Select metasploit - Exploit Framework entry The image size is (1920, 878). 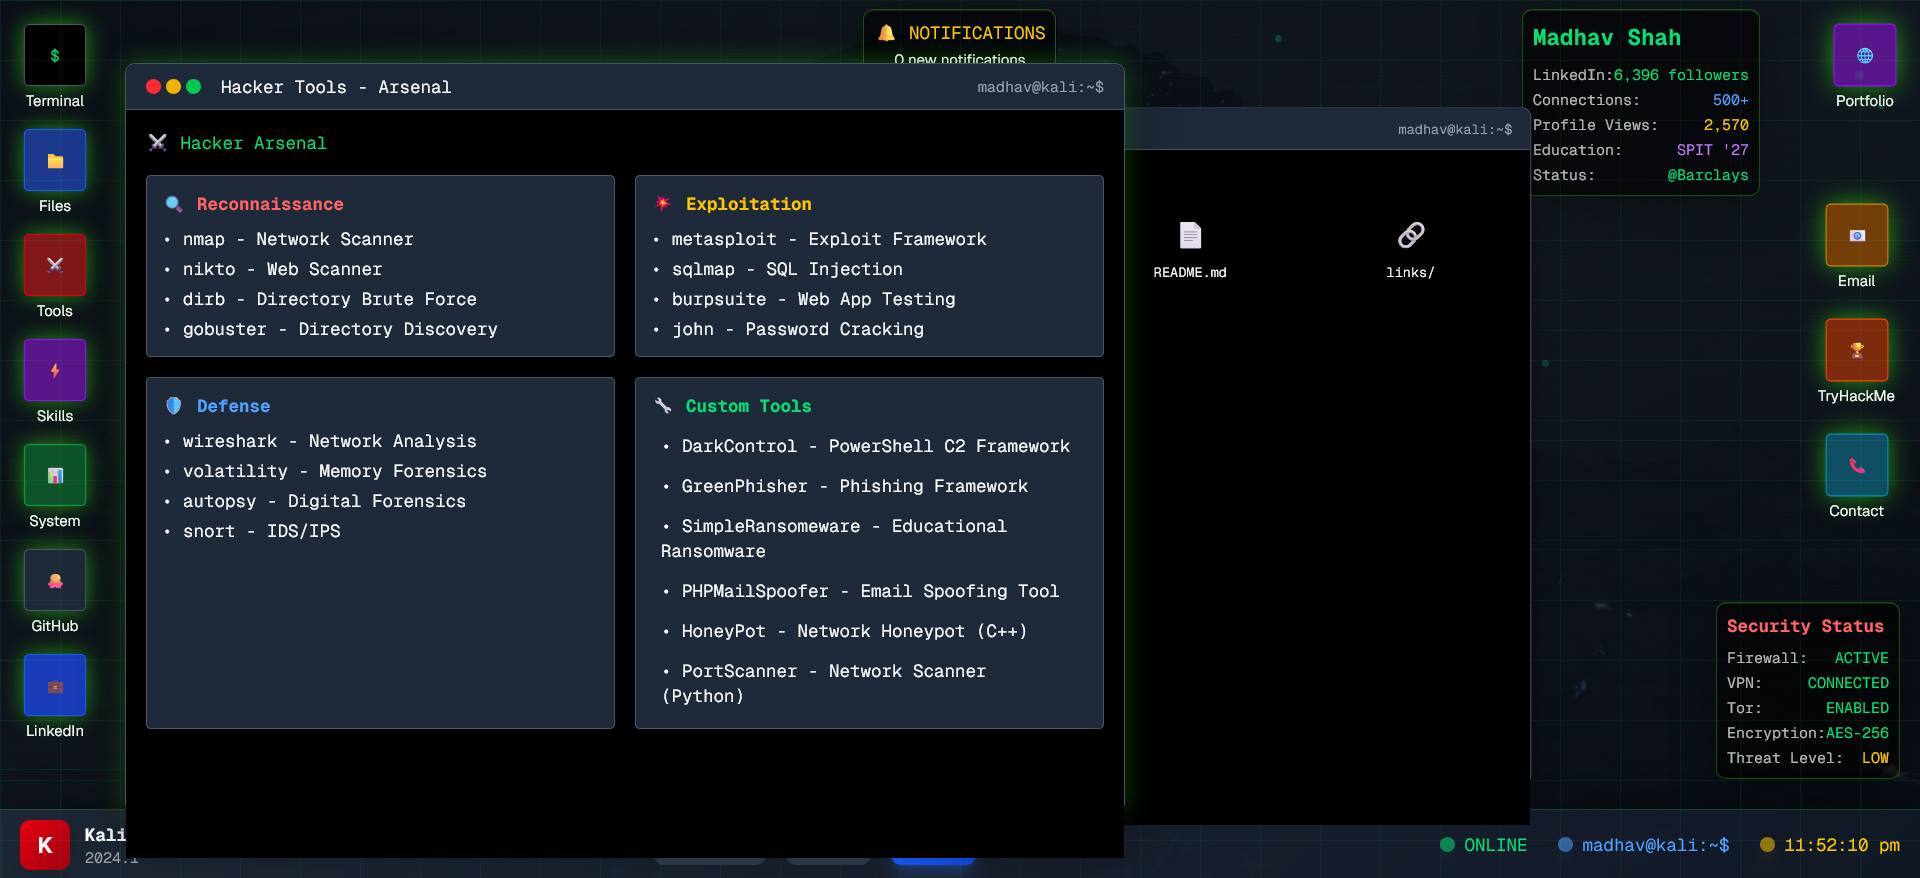click(x=829, y=239)
